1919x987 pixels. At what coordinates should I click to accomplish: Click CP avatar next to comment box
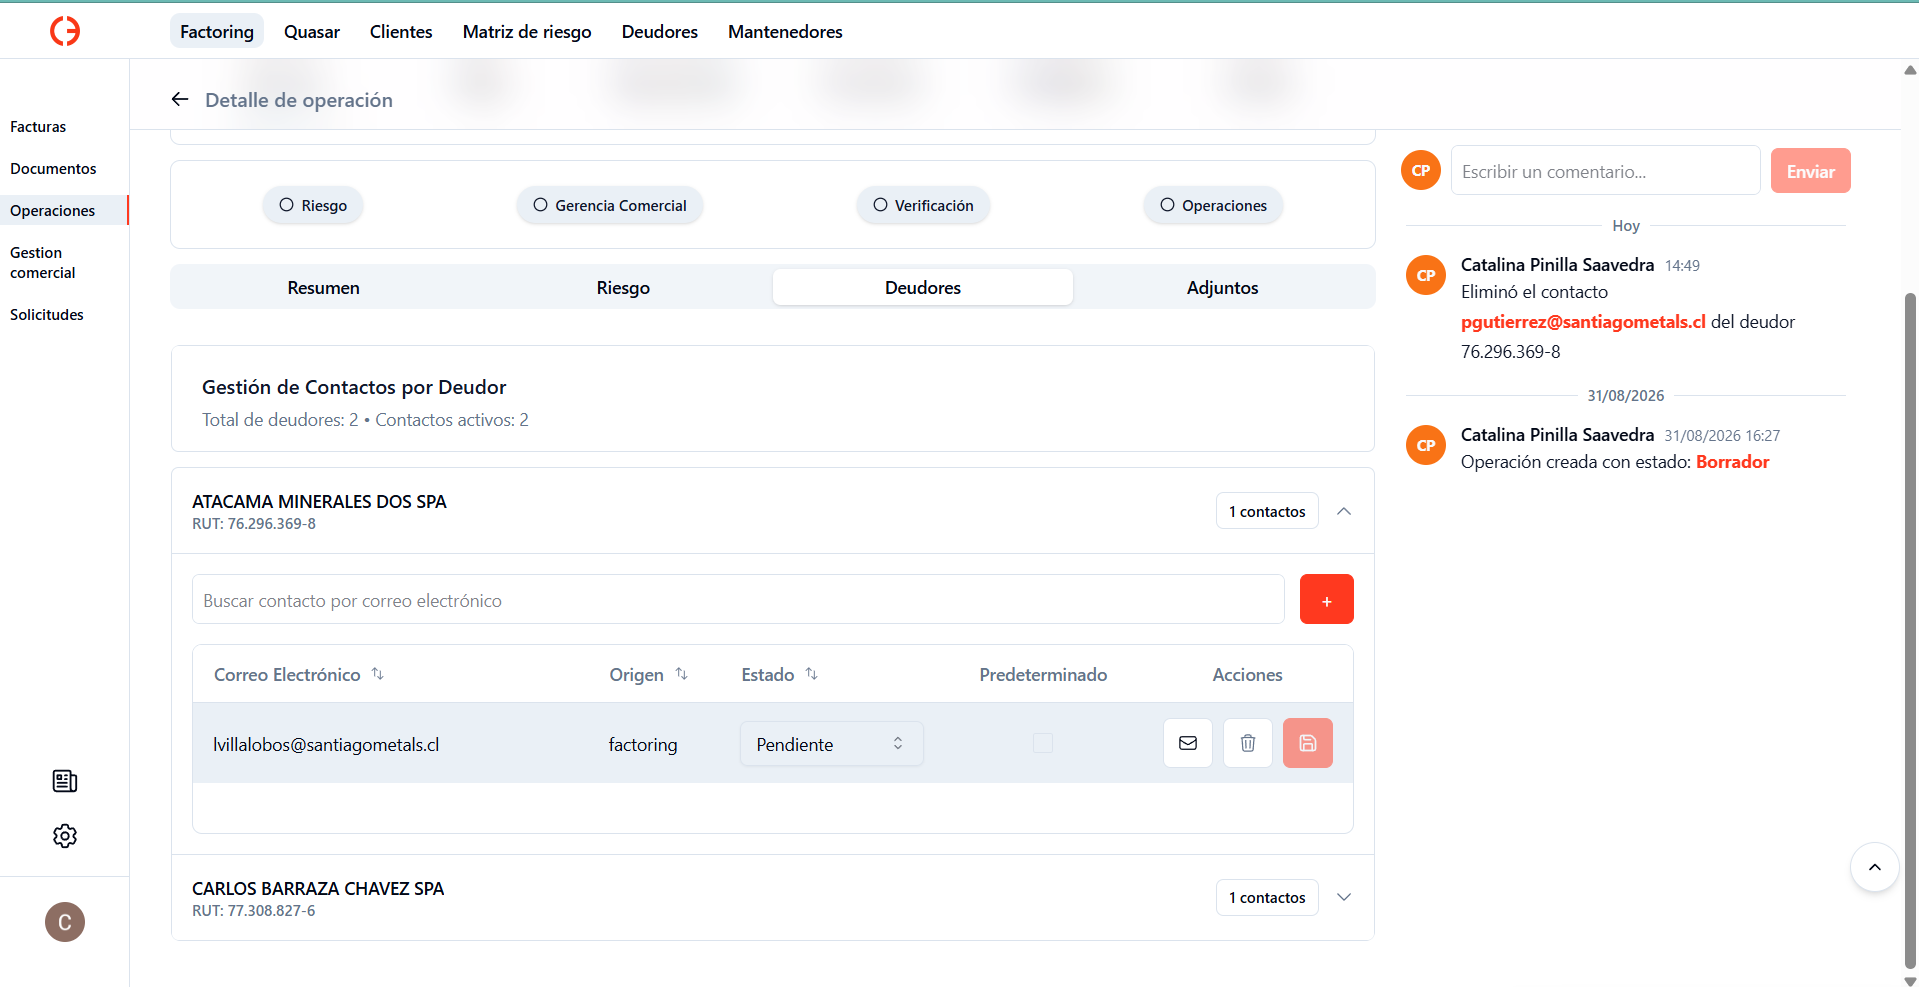coord(1421,170)
